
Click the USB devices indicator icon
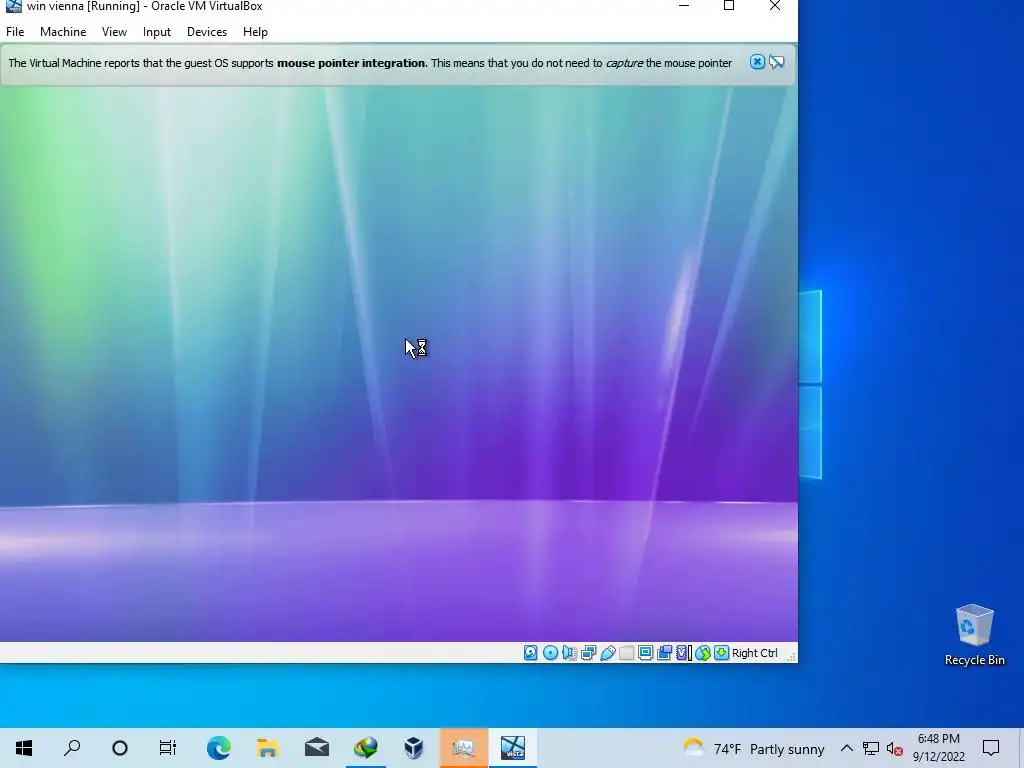[x=607, y=652]
